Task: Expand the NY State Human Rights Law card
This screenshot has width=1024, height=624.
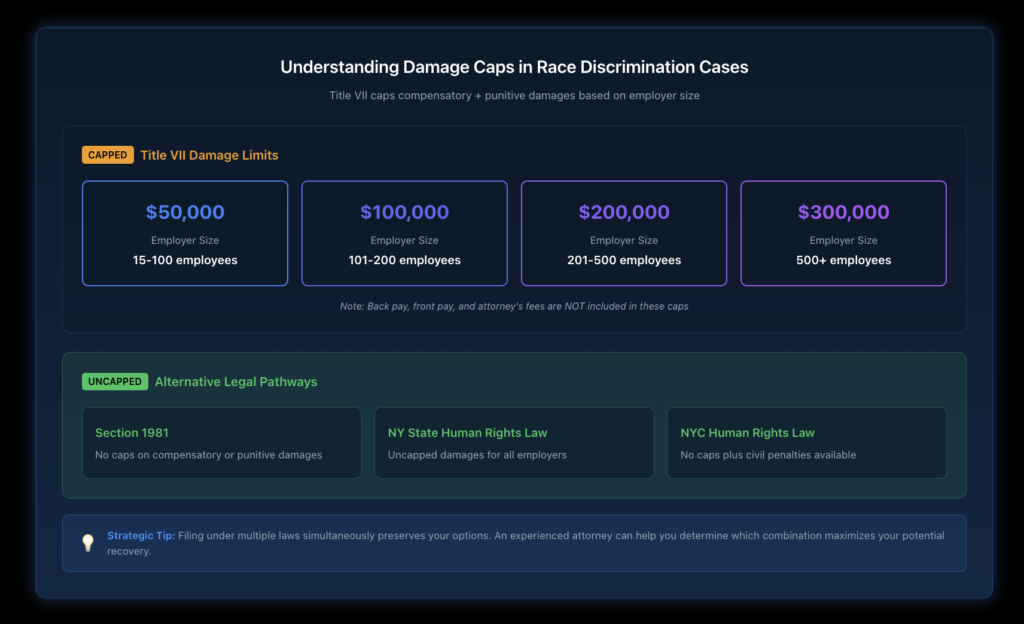Action: point(514,442)
